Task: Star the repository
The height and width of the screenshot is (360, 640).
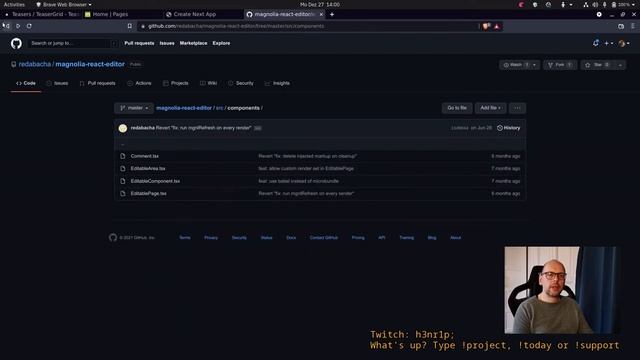Action: tap(598, 65)
